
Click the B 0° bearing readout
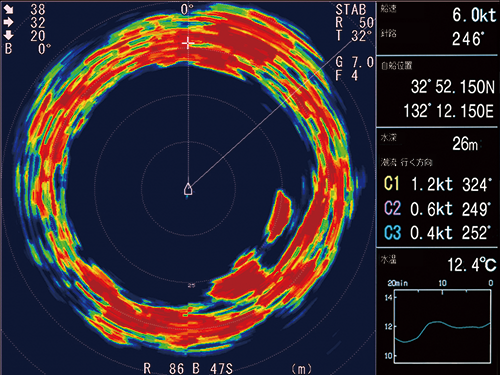28,49
